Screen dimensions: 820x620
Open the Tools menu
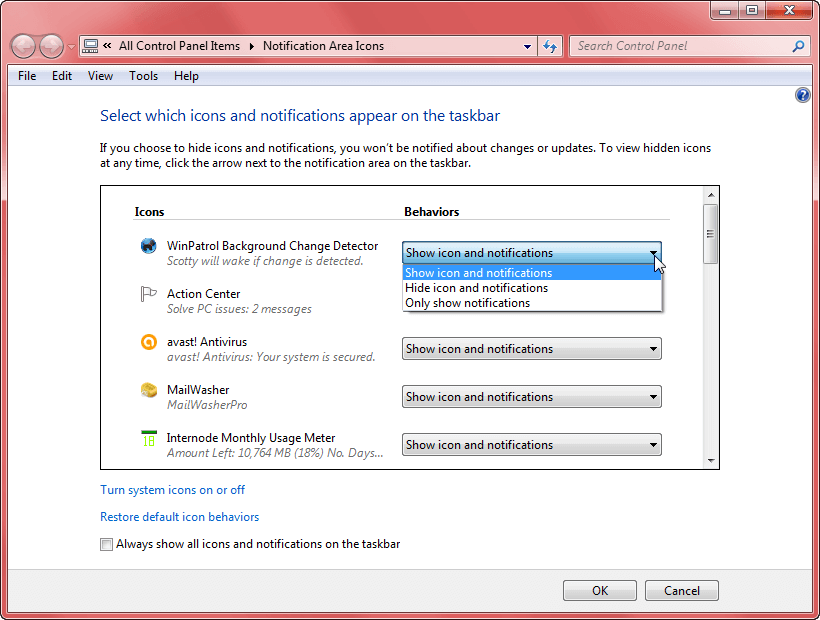[x=143, y=76]
